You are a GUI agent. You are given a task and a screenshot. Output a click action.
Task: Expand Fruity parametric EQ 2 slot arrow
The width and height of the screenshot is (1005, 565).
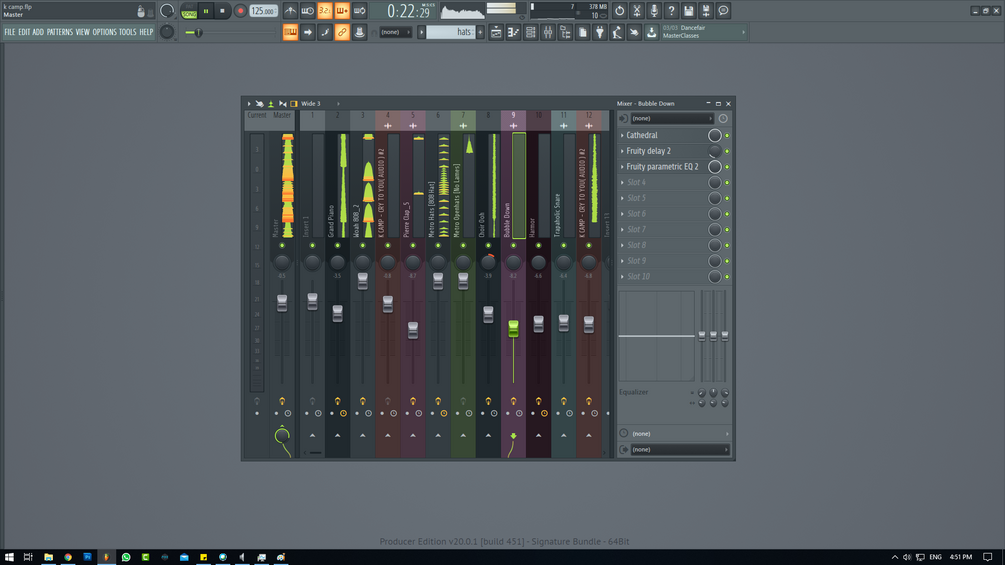[622, 167]
